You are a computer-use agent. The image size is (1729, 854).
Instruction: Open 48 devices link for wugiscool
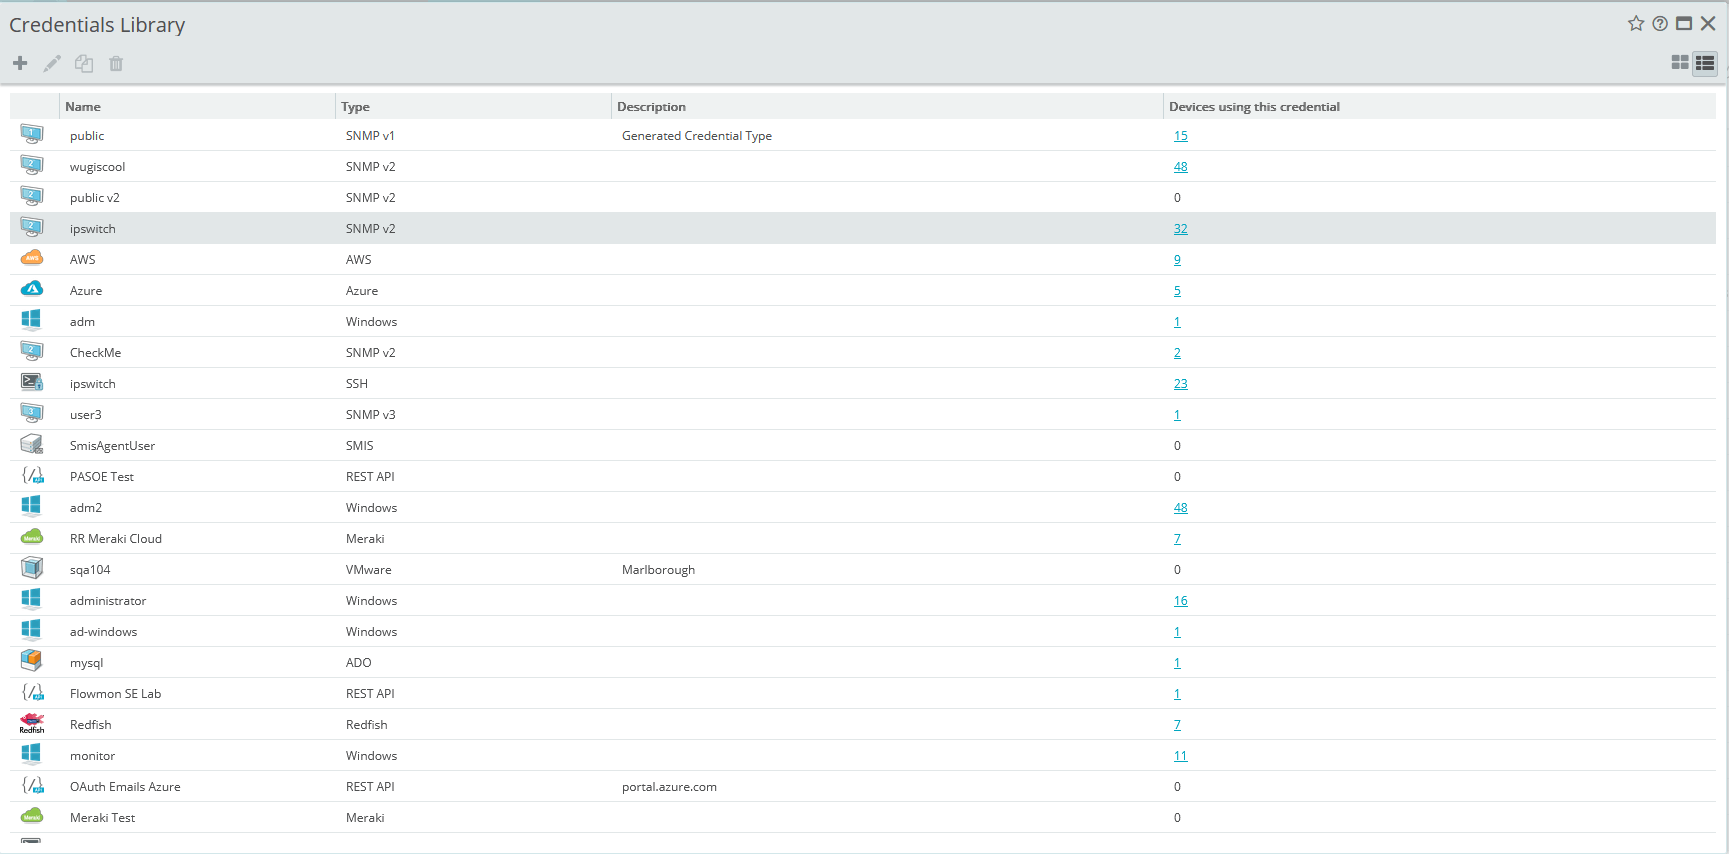pos(1181,167)
